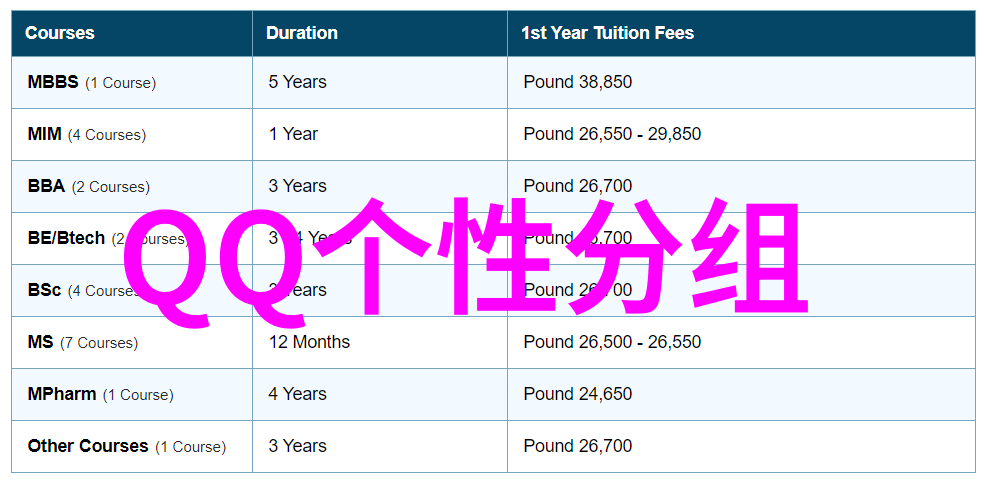
Task: Click the 1st Year Tuition Fees header
Action: coord(607,33)
